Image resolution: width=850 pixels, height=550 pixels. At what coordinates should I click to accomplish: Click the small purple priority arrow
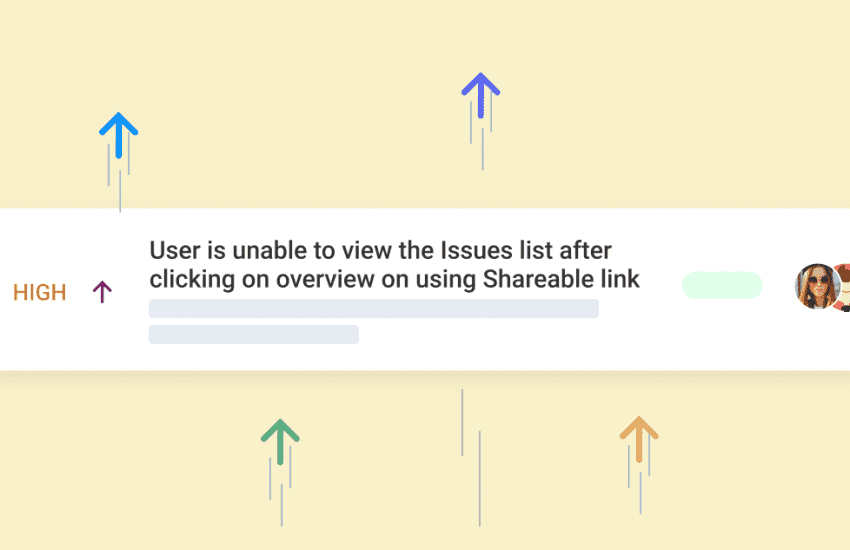(x=102, y=292)
